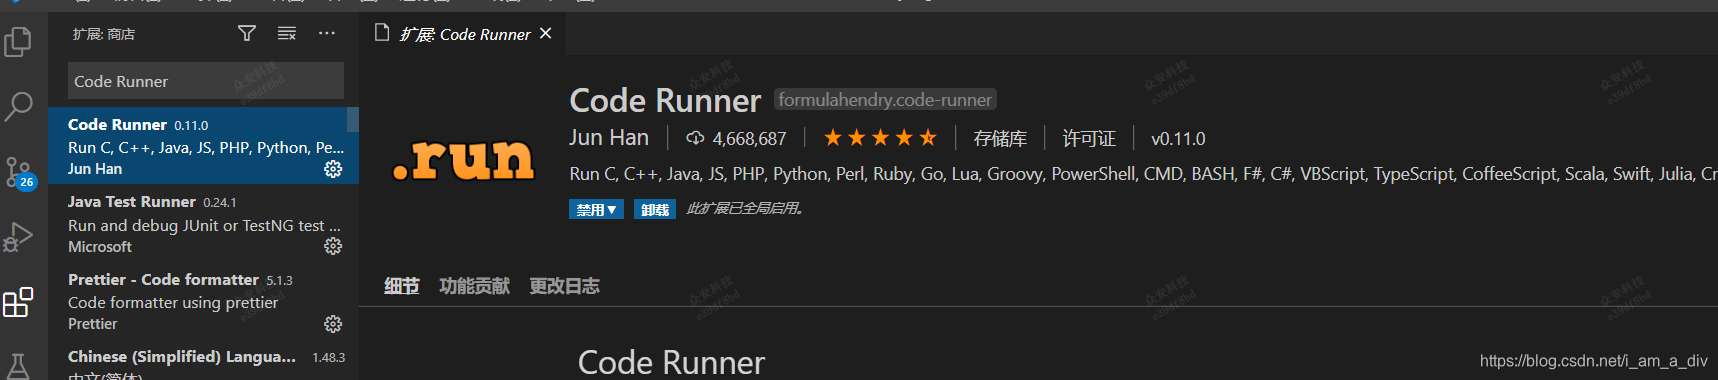Open the manage gear for Prettier
Image resolution: width=1718 pixels, height=380 pixels.
(333, 324)
